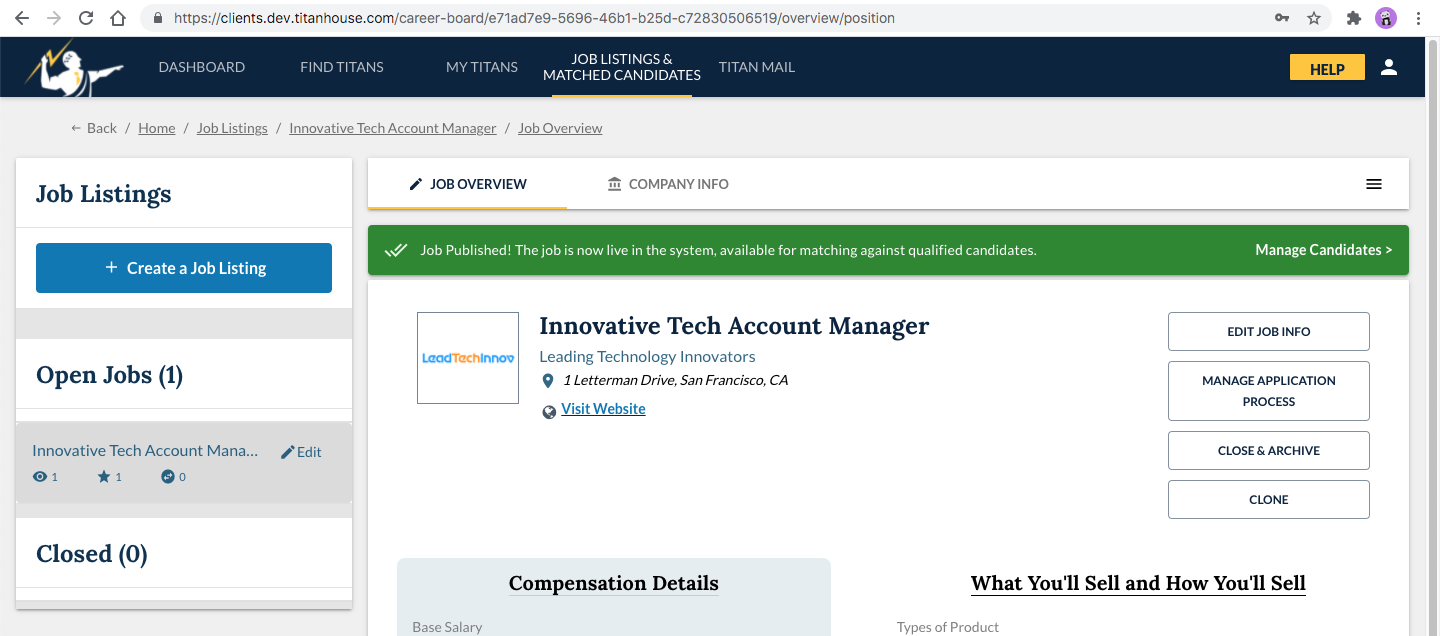Click Create a Job Listing button
The image size is (1440, 636).
pos(184,268)
